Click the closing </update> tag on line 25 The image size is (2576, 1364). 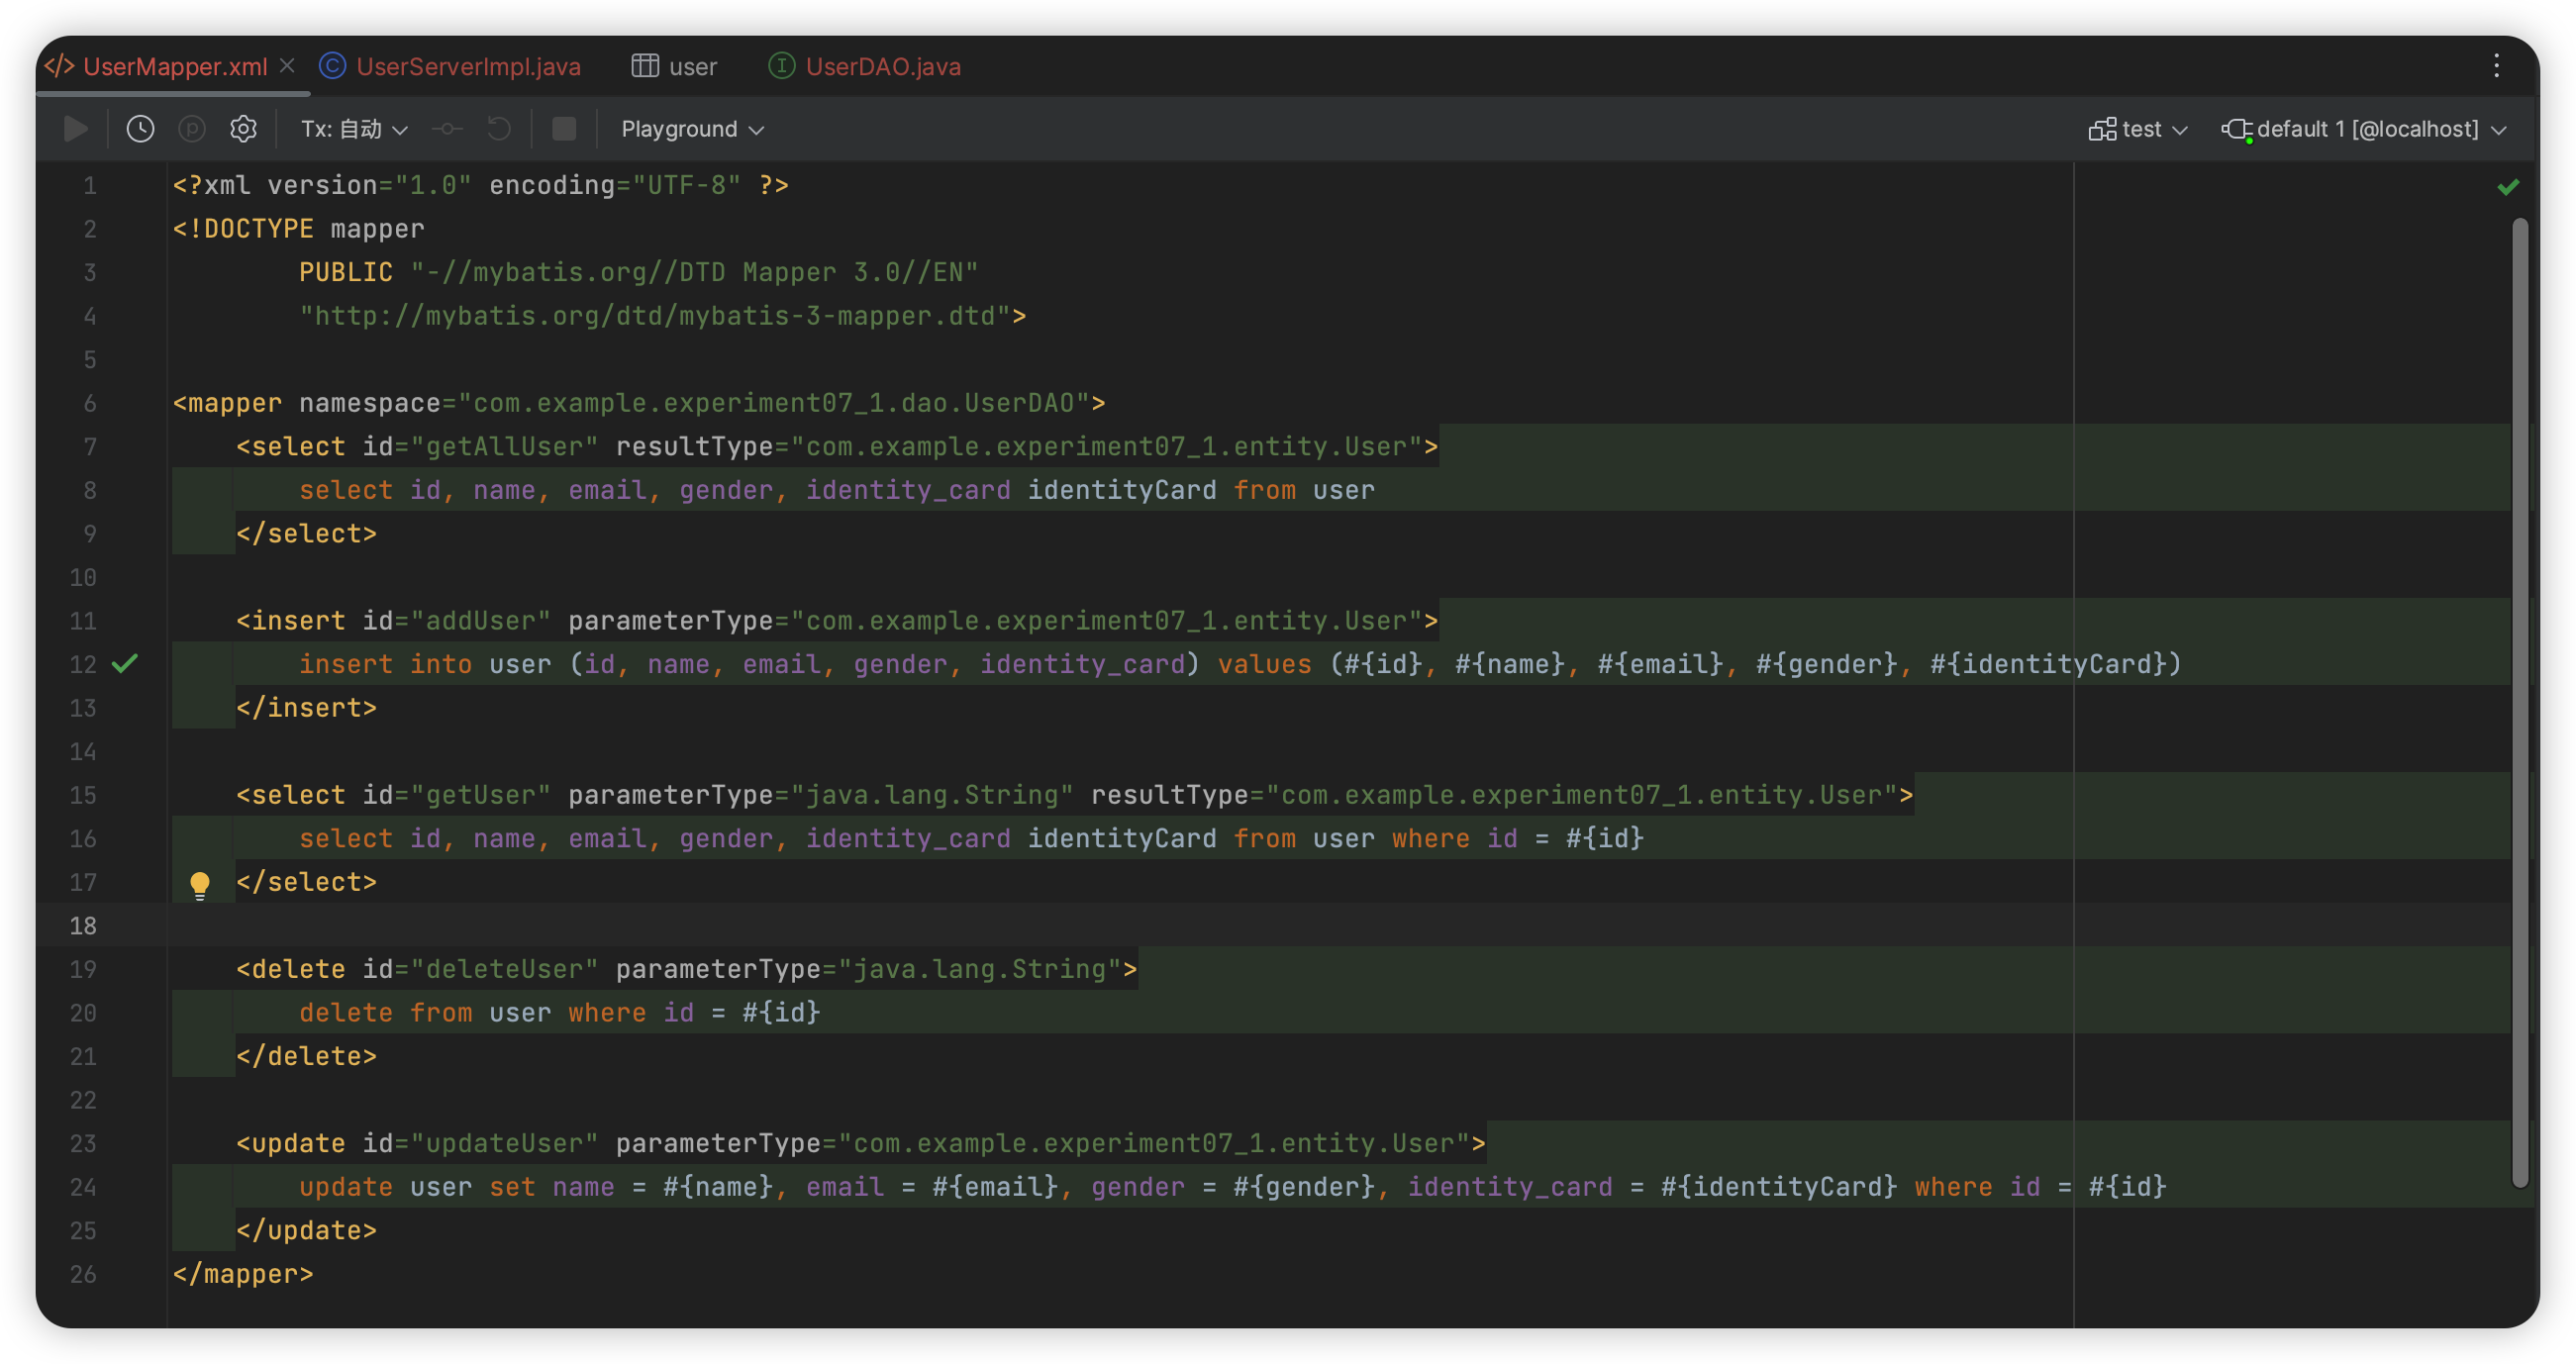306,1229
